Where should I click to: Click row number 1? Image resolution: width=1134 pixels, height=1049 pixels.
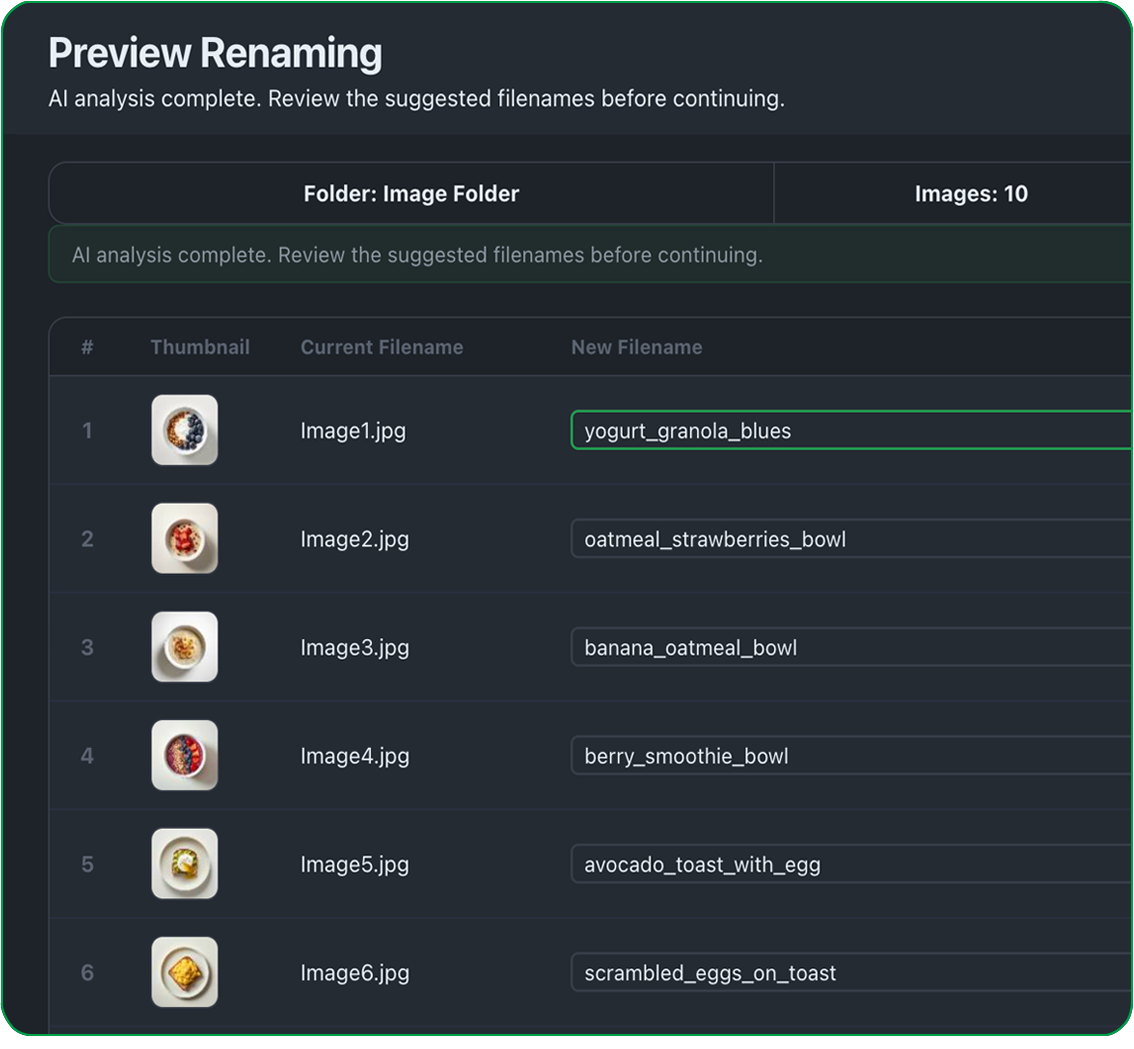[x=87, y=431]
